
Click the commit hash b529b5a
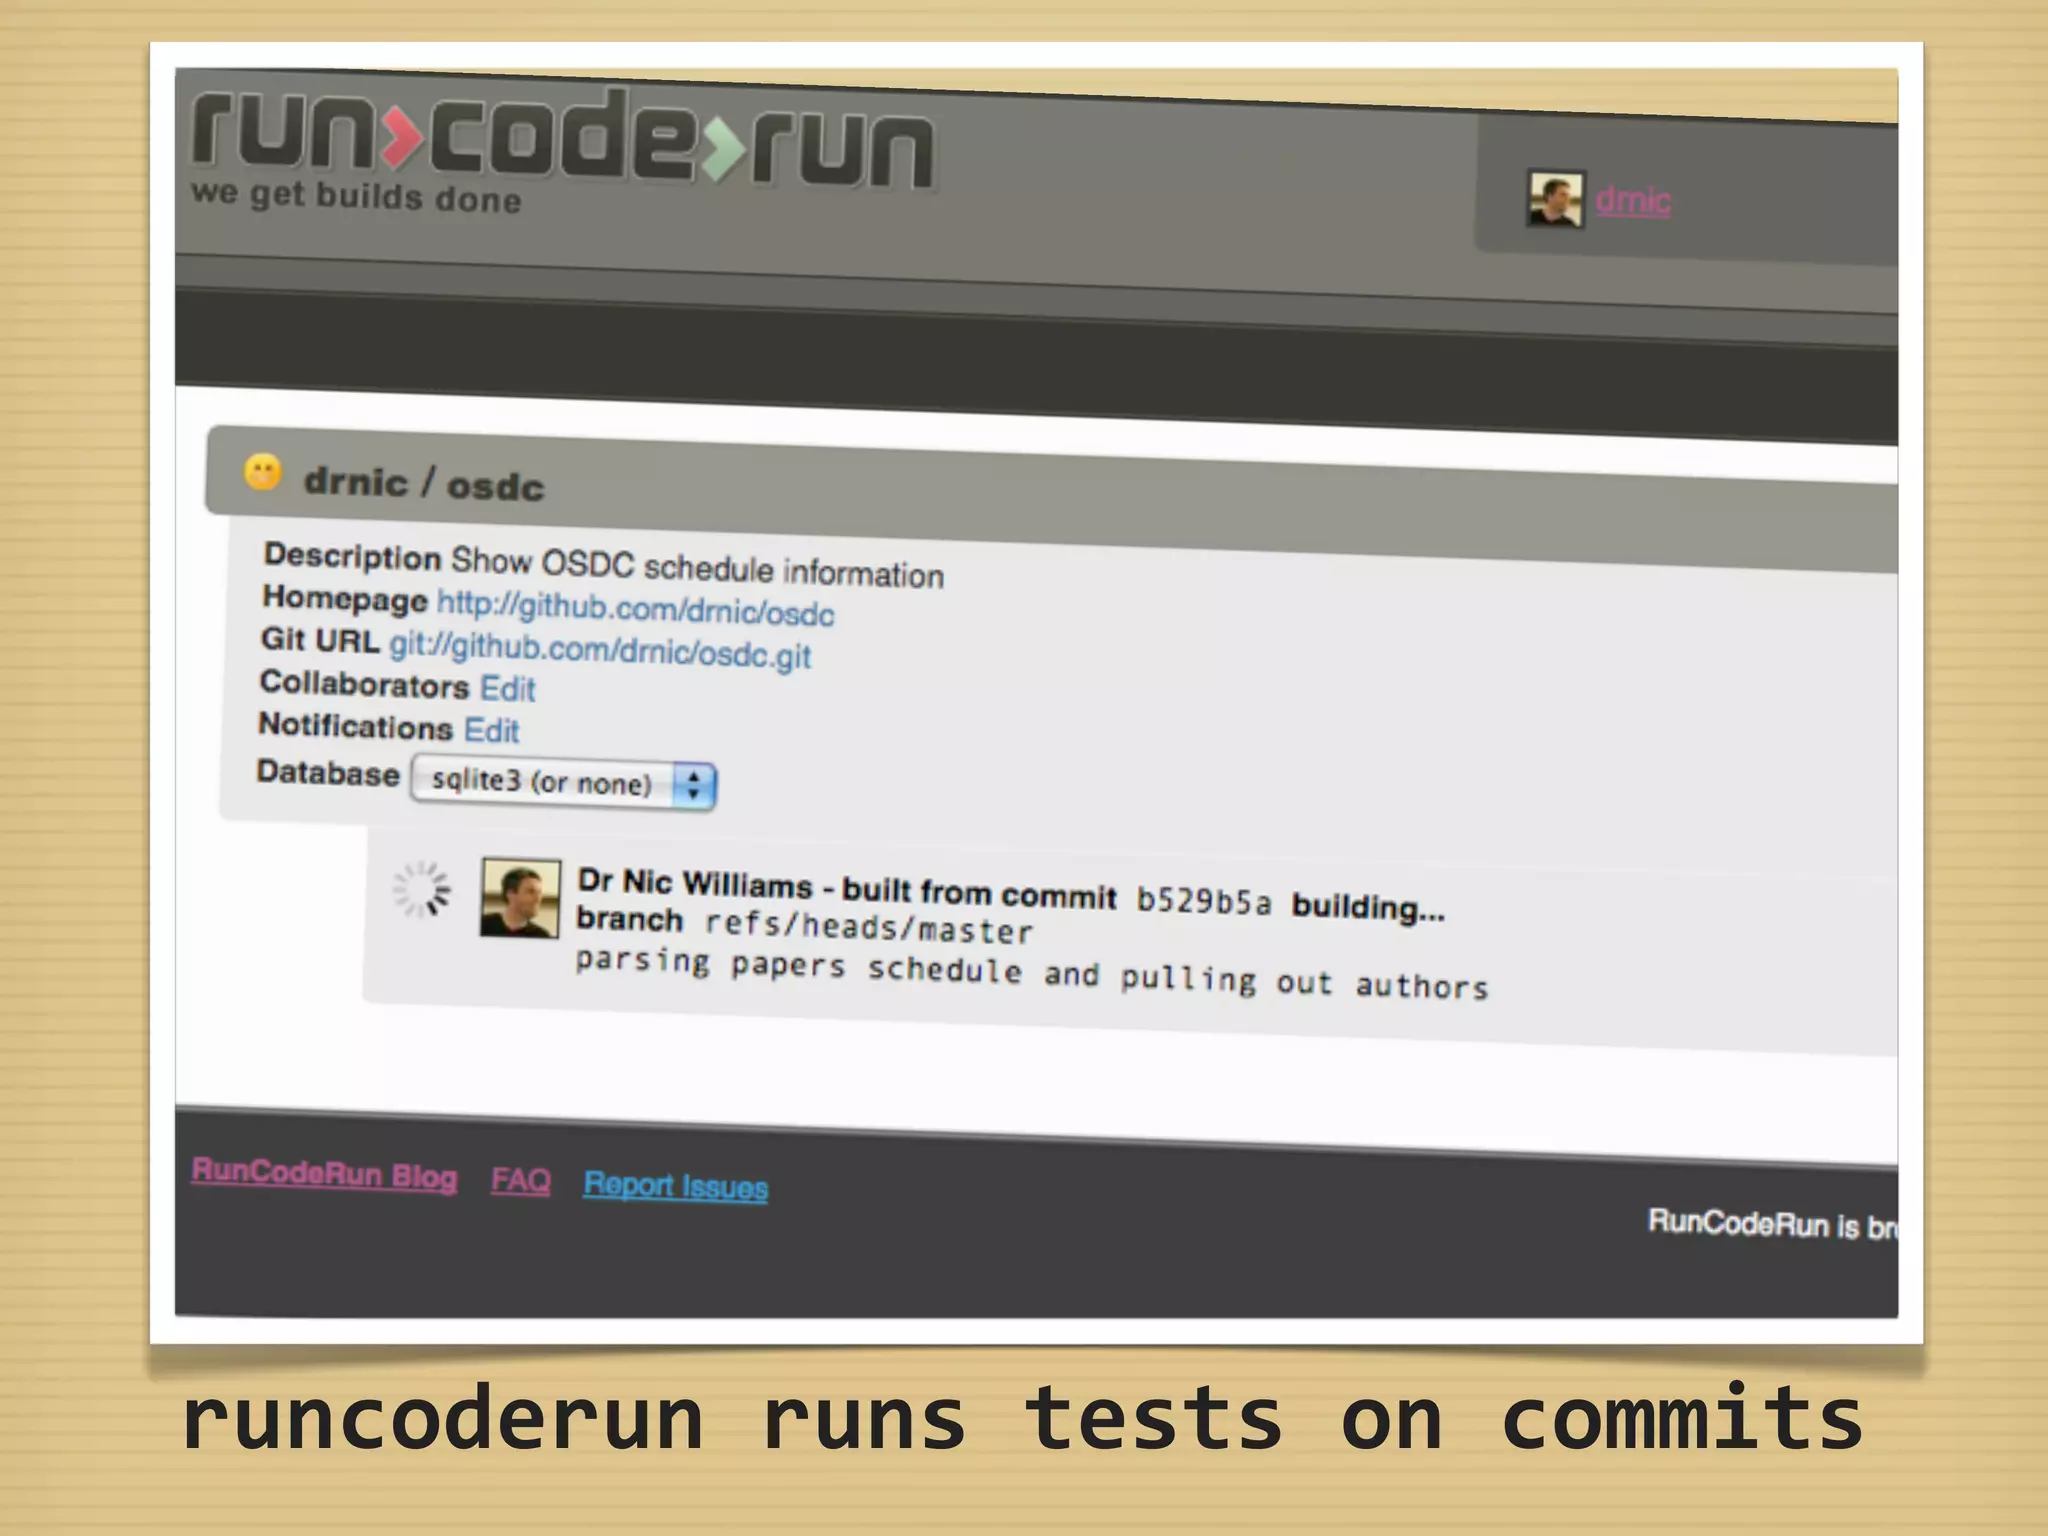pyautogui.click(x=1204, y=901)
